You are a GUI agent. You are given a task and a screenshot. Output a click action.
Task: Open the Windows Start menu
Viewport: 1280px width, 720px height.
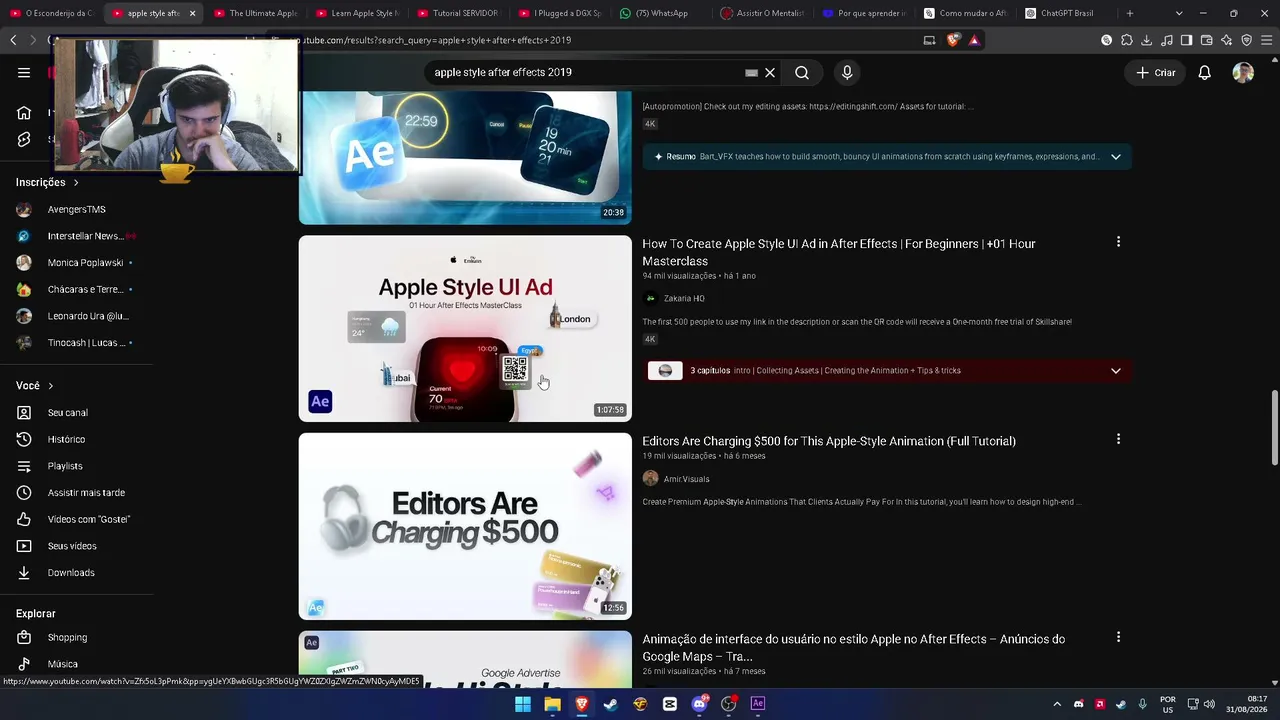point(523,704)
